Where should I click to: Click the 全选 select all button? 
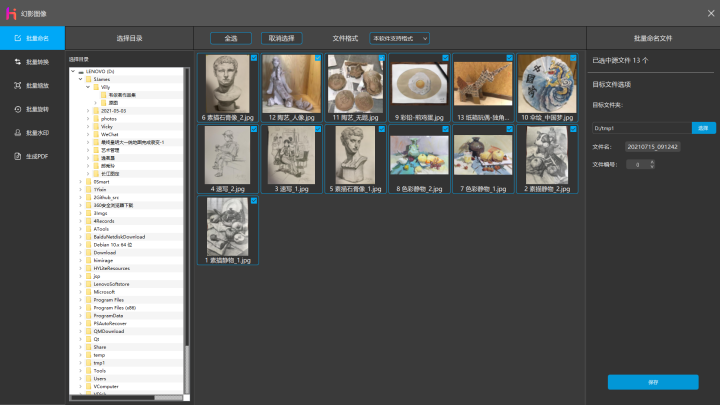tap(231, 38)
